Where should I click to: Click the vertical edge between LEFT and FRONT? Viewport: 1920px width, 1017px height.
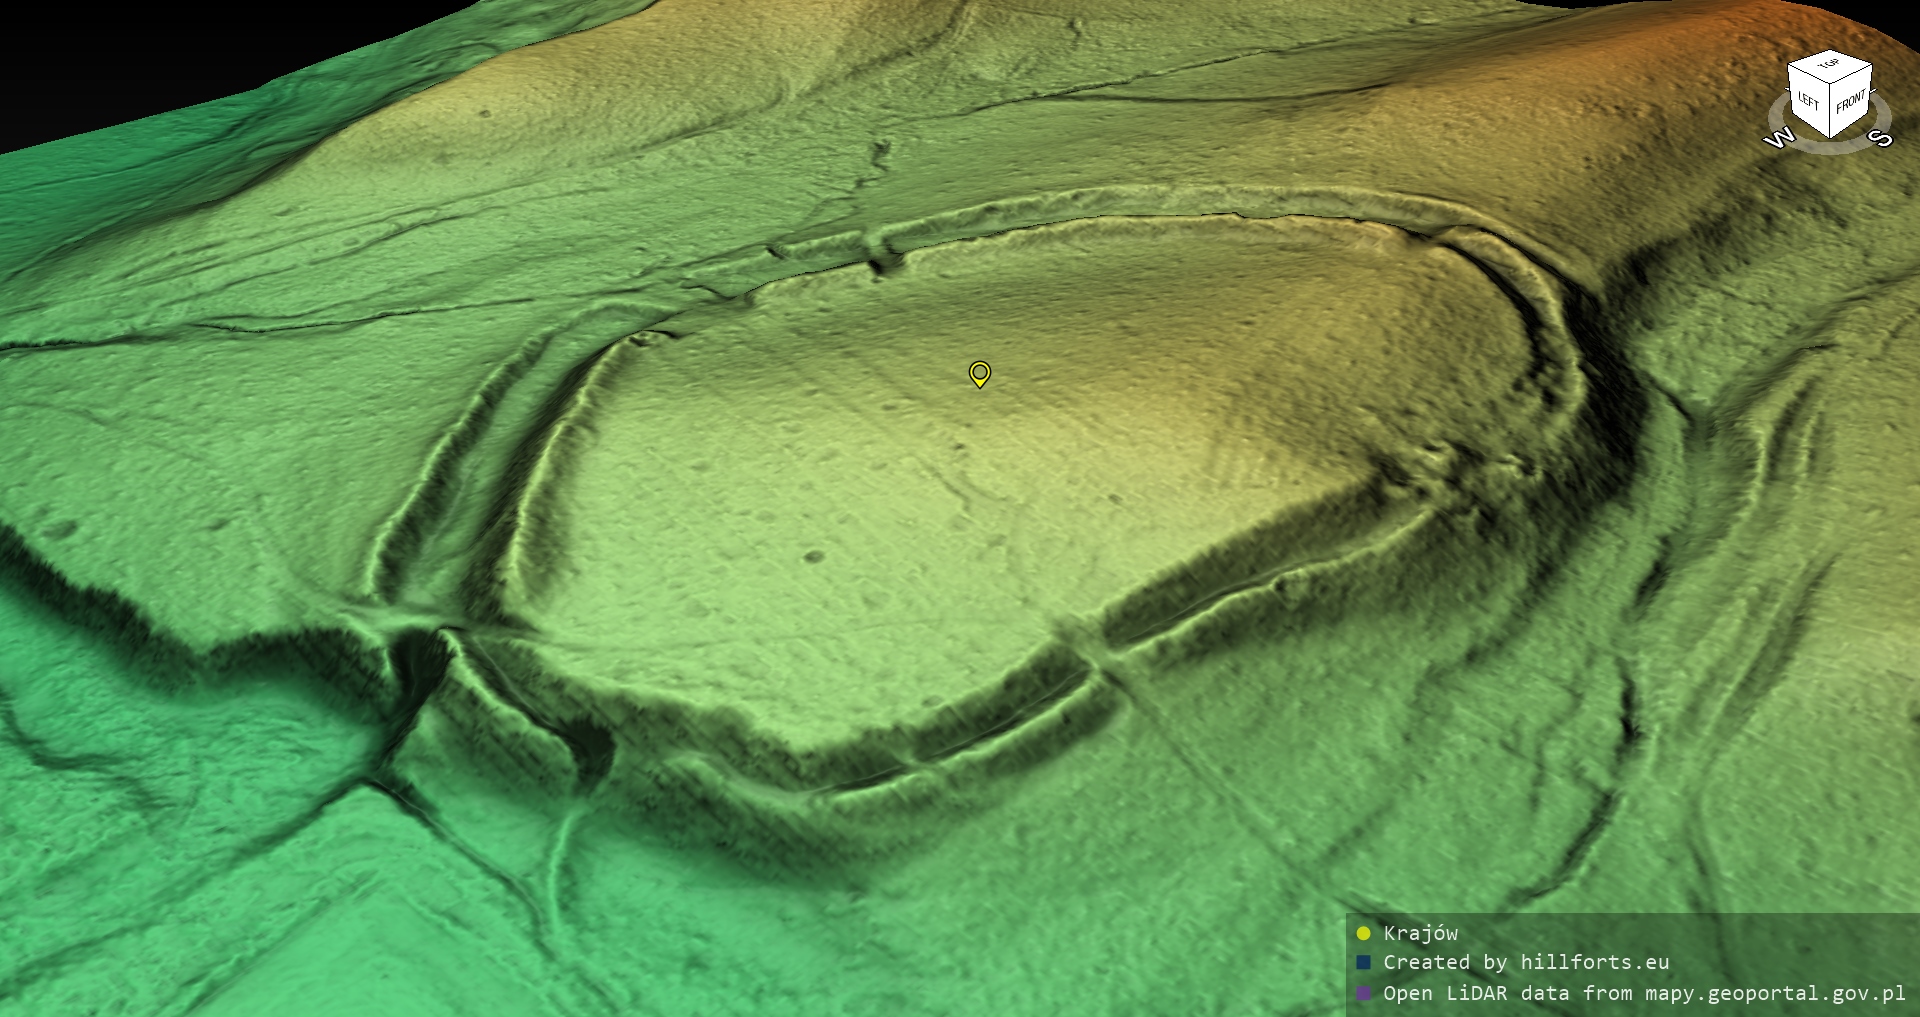(1831, 110)
